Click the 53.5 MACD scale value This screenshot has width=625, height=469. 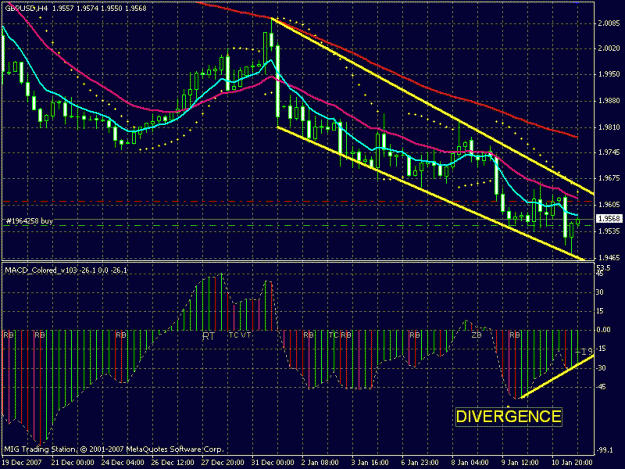603,267
